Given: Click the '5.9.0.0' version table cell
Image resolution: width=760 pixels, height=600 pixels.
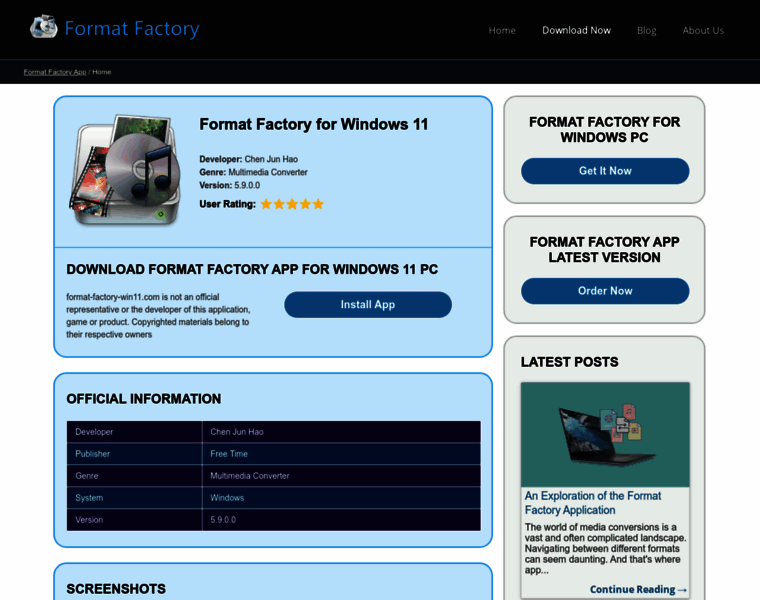Looking at the screenshot, I should point(341,520).
